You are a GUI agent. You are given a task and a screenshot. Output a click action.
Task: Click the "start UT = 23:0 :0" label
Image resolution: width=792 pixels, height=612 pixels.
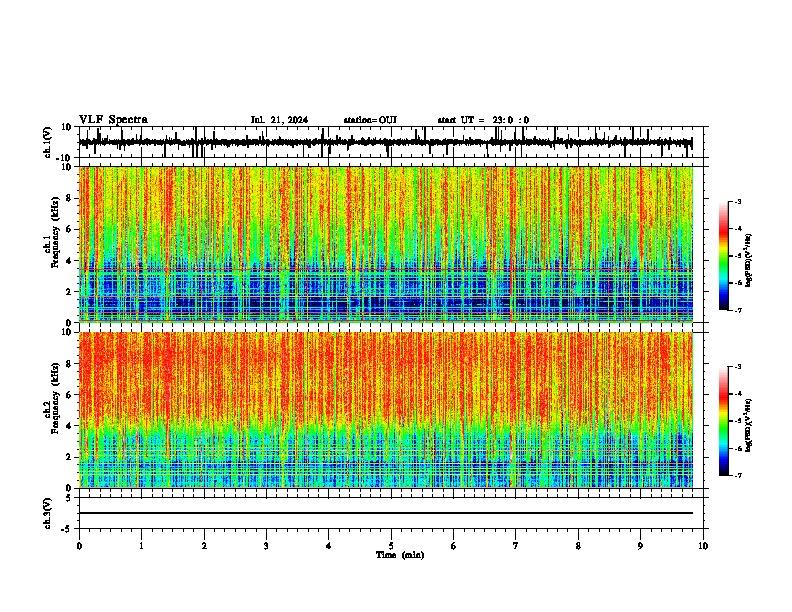(x=483, y=120)
